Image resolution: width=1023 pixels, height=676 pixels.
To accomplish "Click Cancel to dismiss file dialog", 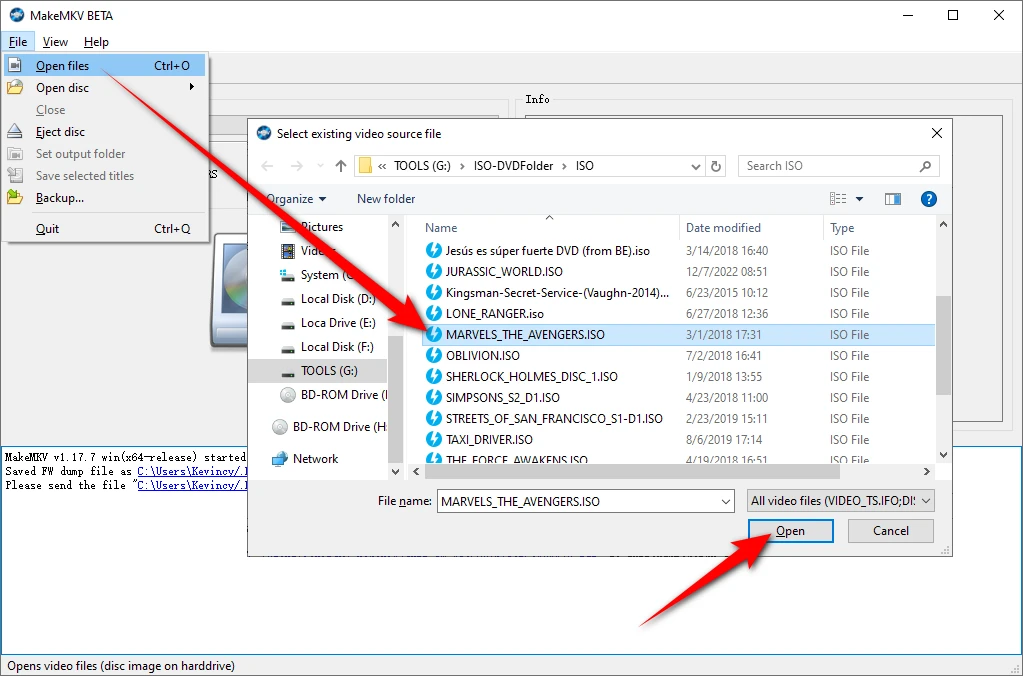I will point(890,531).
